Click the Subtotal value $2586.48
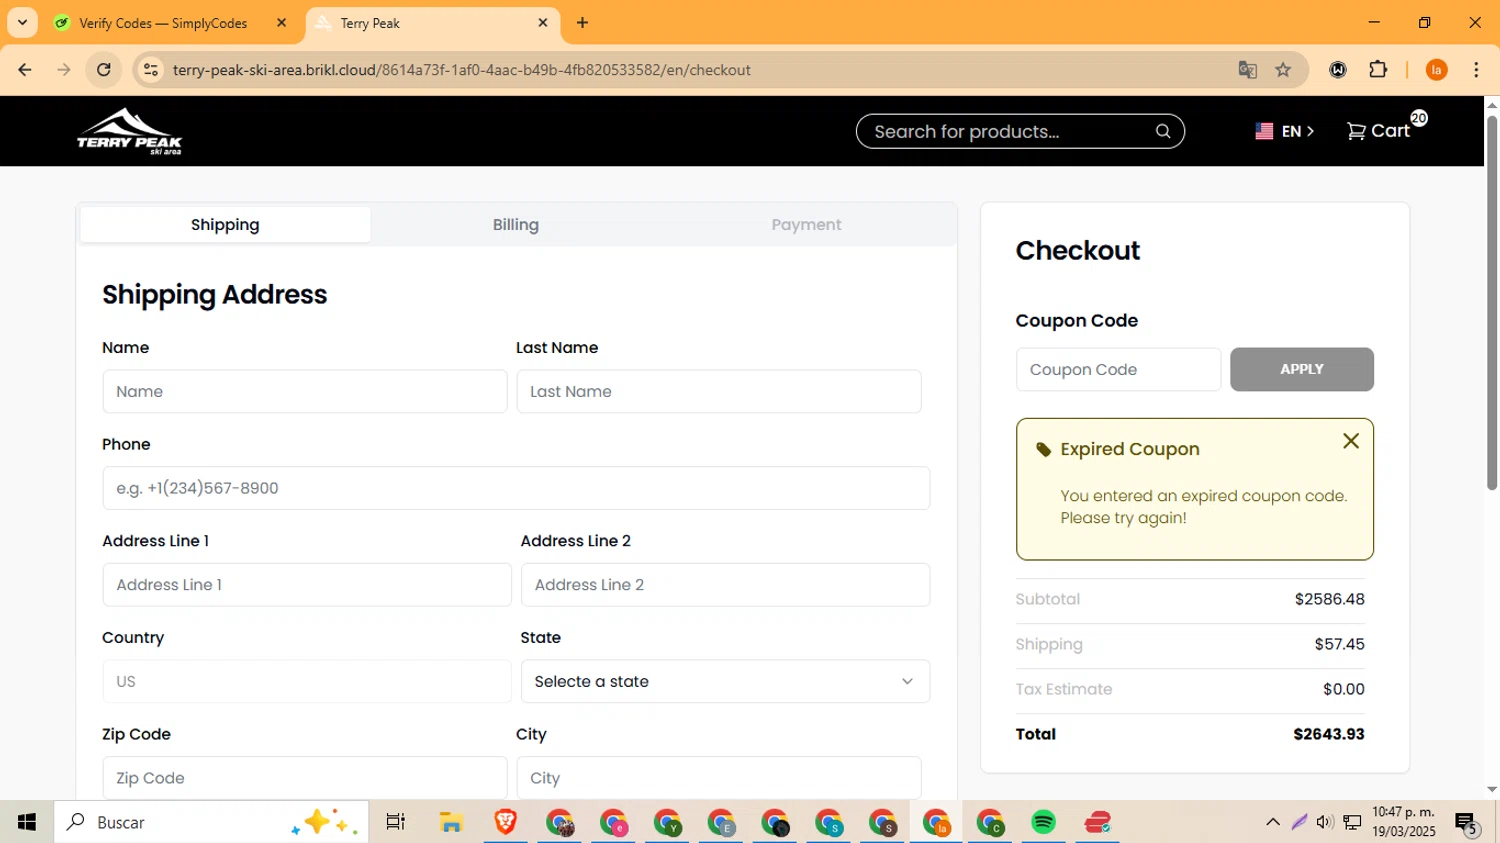Screen dimensions: 1500x843 coord(1329,599)
